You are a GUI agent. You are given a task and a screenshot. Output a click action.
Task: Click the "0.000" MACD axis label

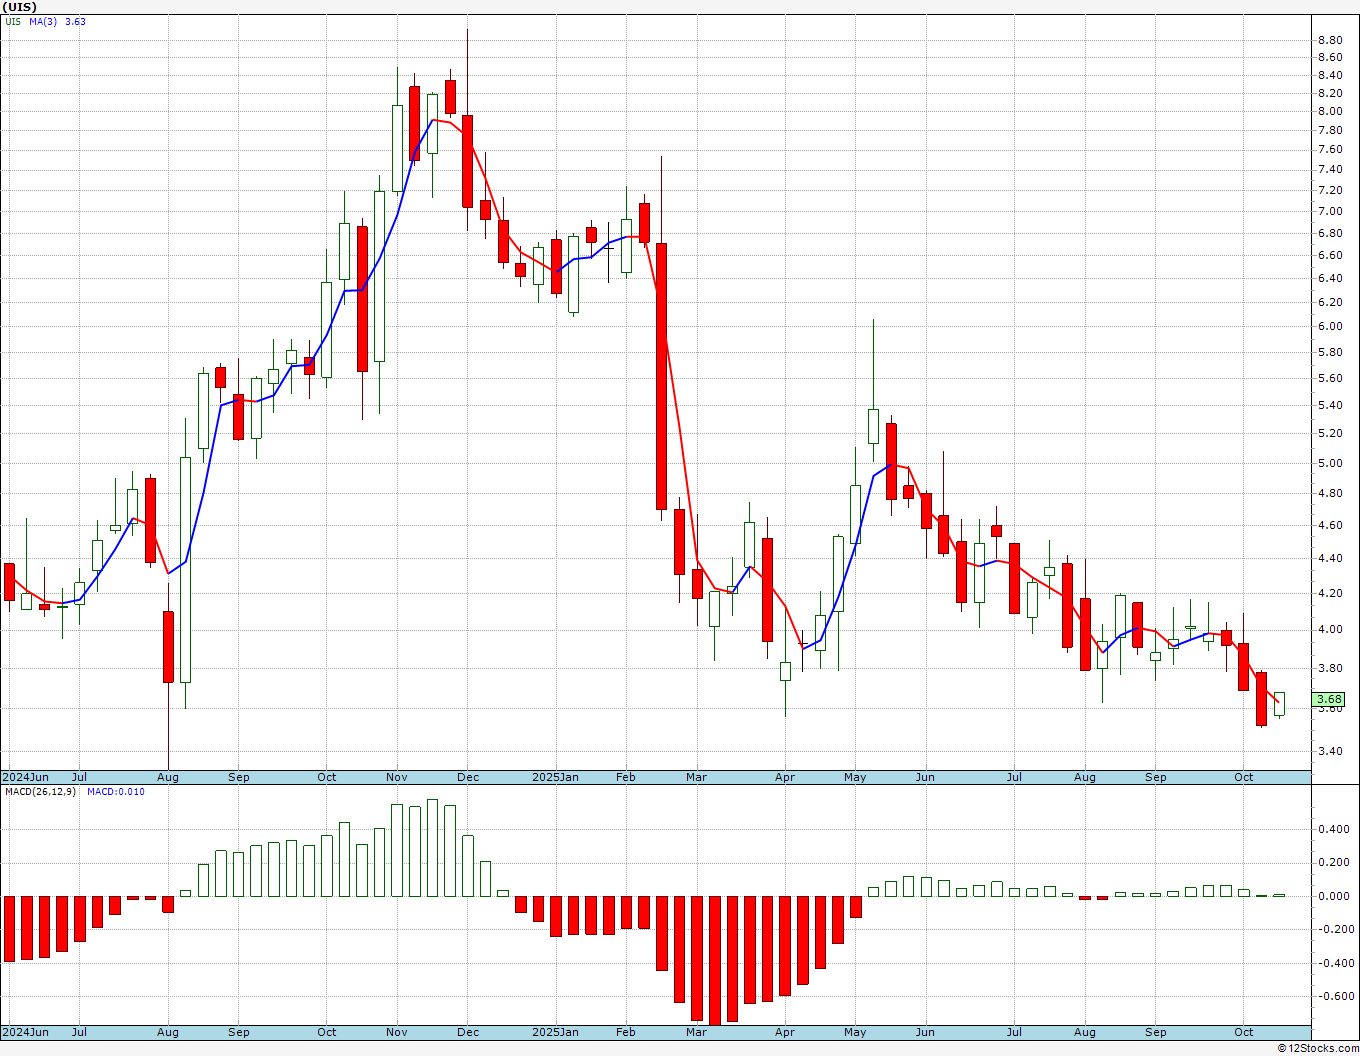(x=1332, y=896)
